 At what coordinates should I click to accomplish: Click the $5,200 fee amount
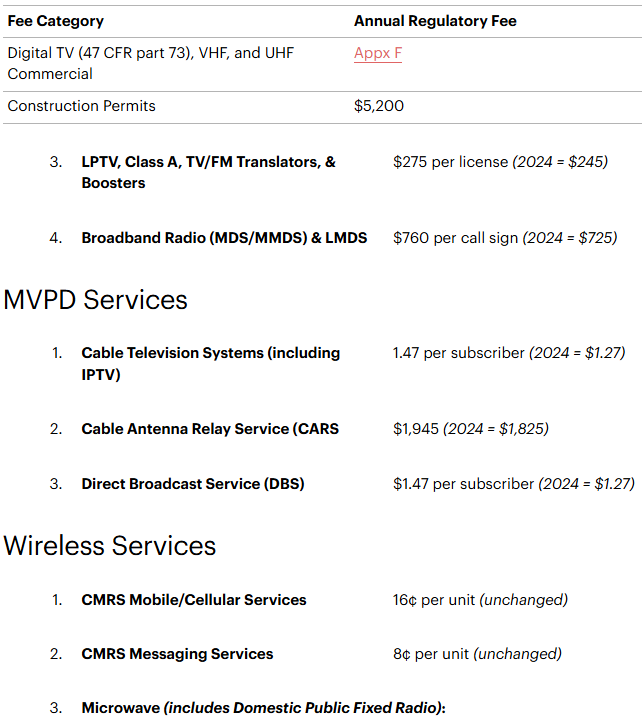(x=378, y=106)
